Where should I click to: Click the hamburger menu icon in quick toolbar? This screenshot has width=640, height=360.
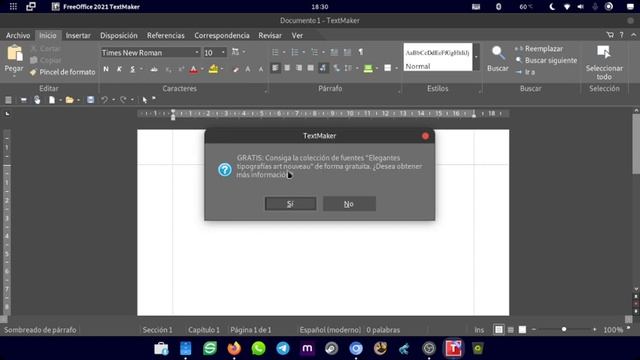point(8,100)
